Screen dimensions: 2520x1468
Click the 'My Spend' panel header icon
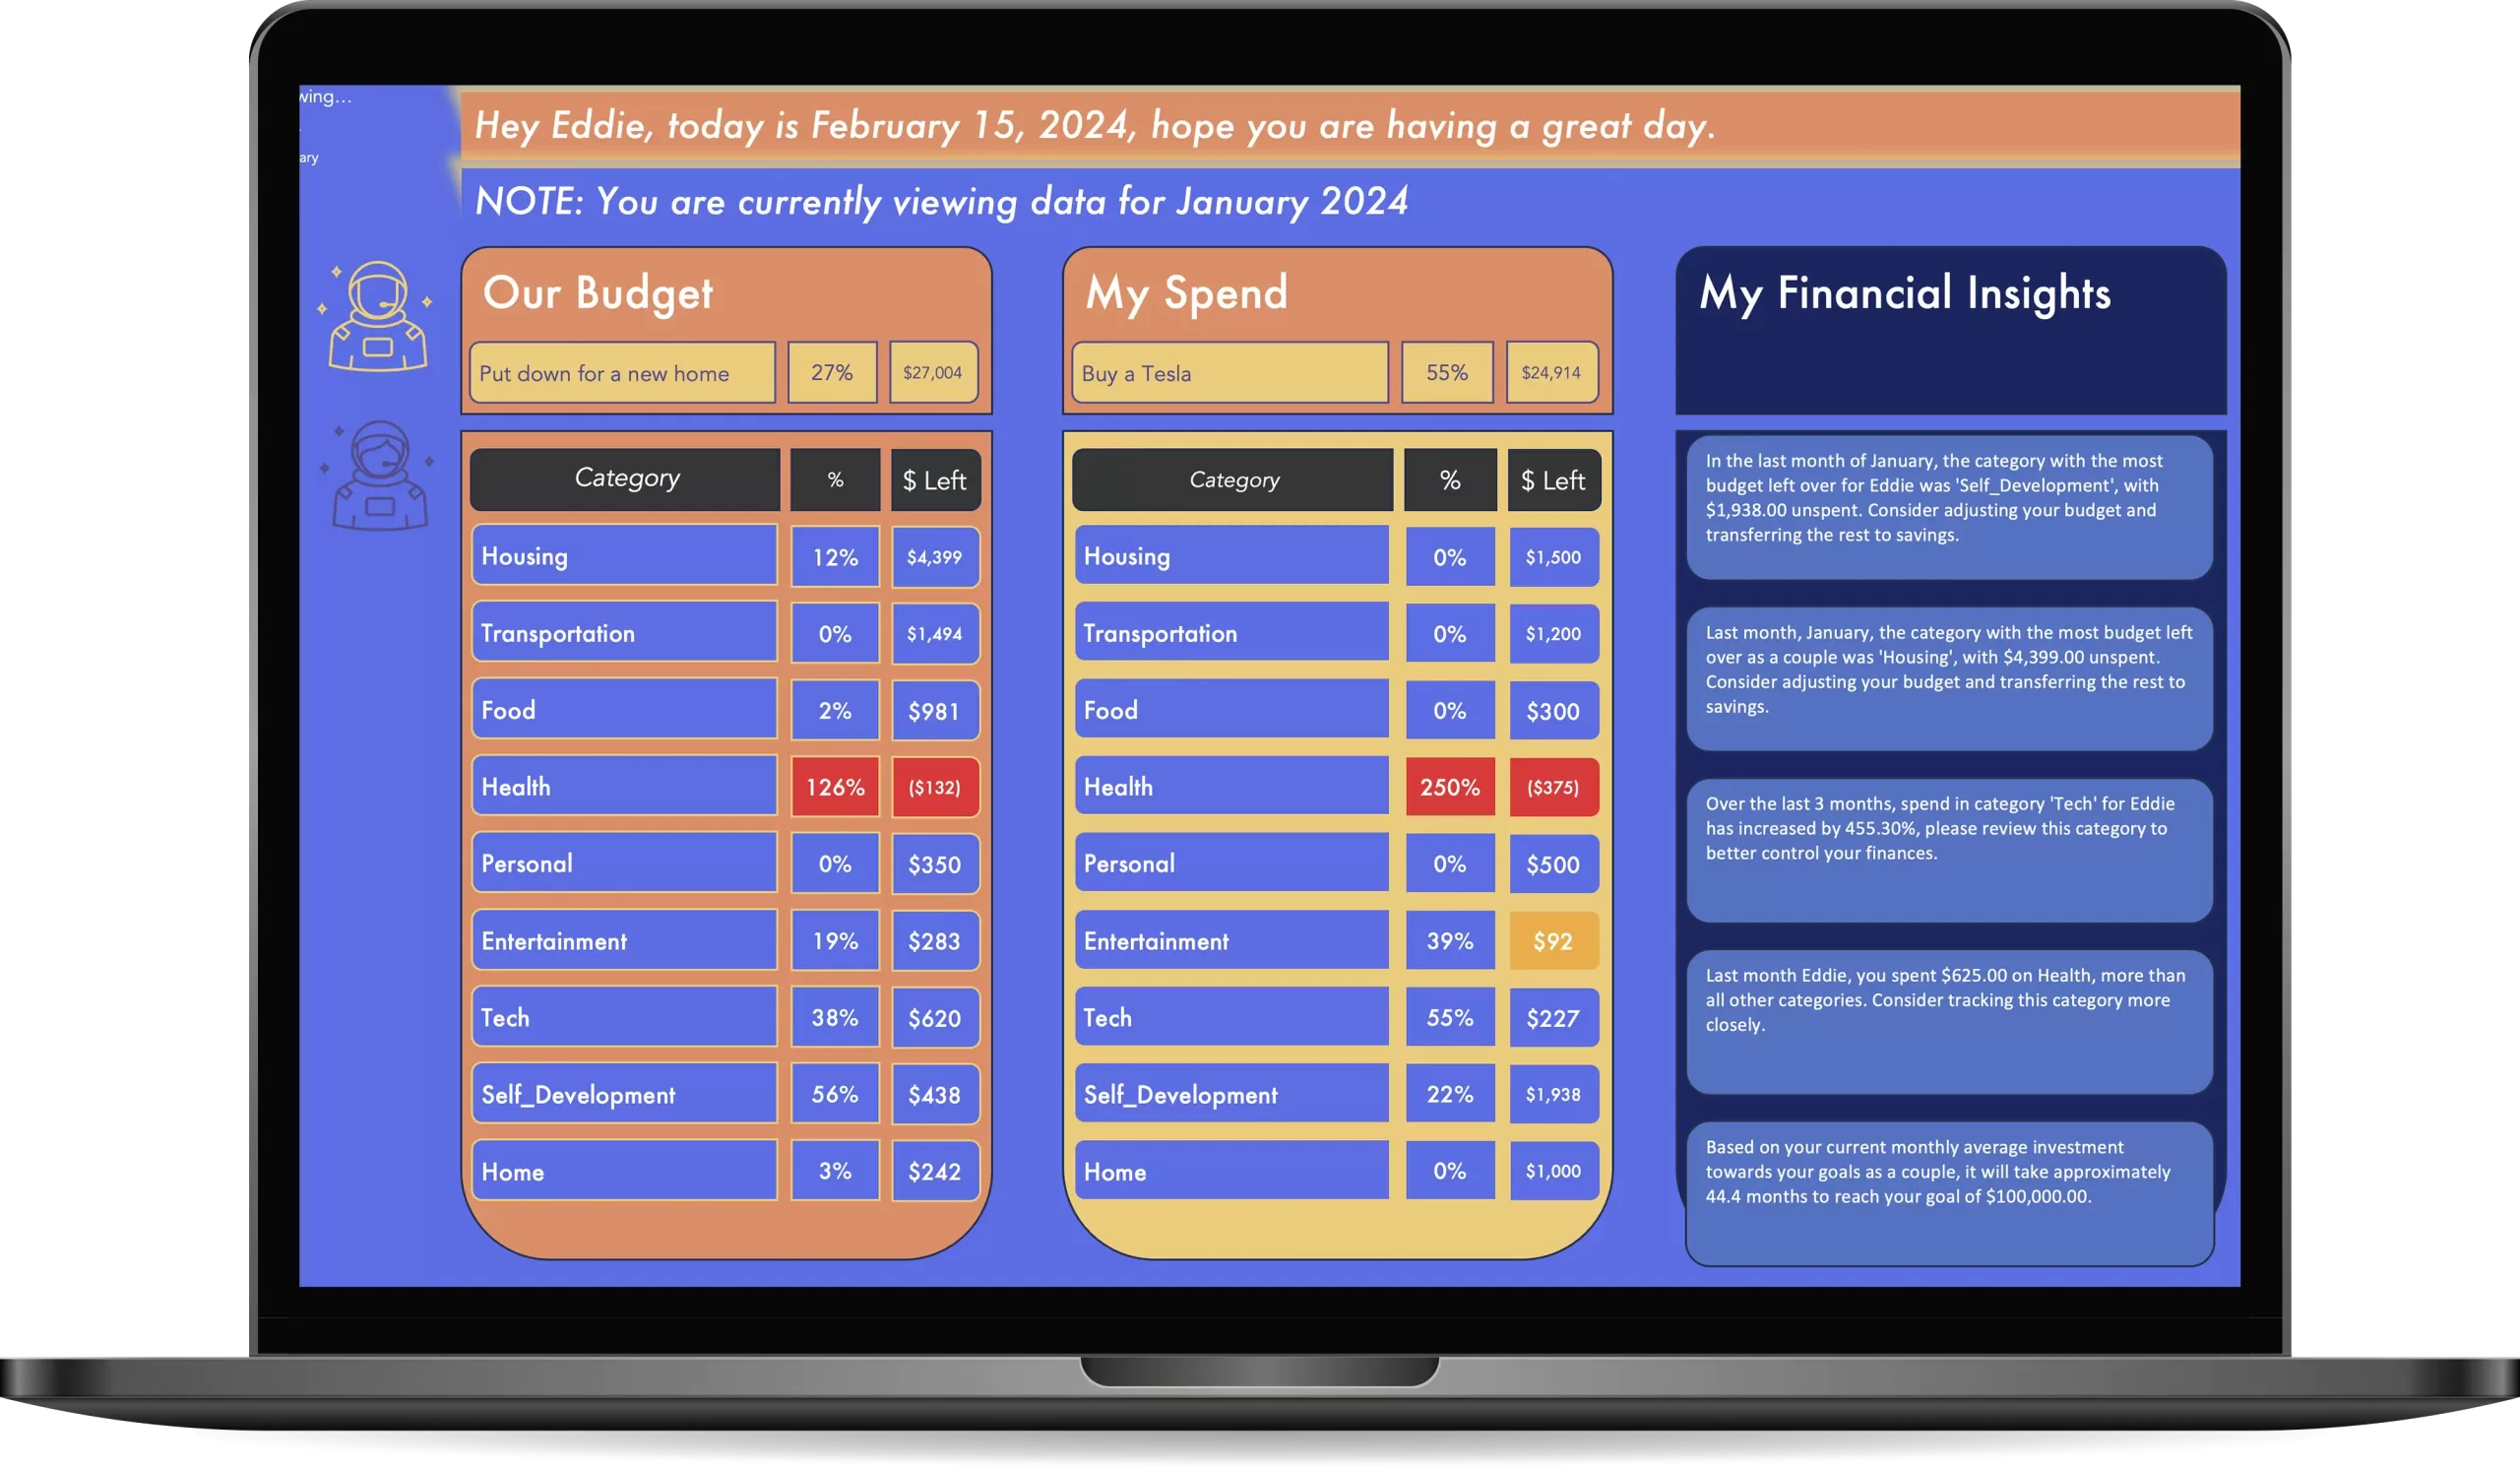pos(375,489)
